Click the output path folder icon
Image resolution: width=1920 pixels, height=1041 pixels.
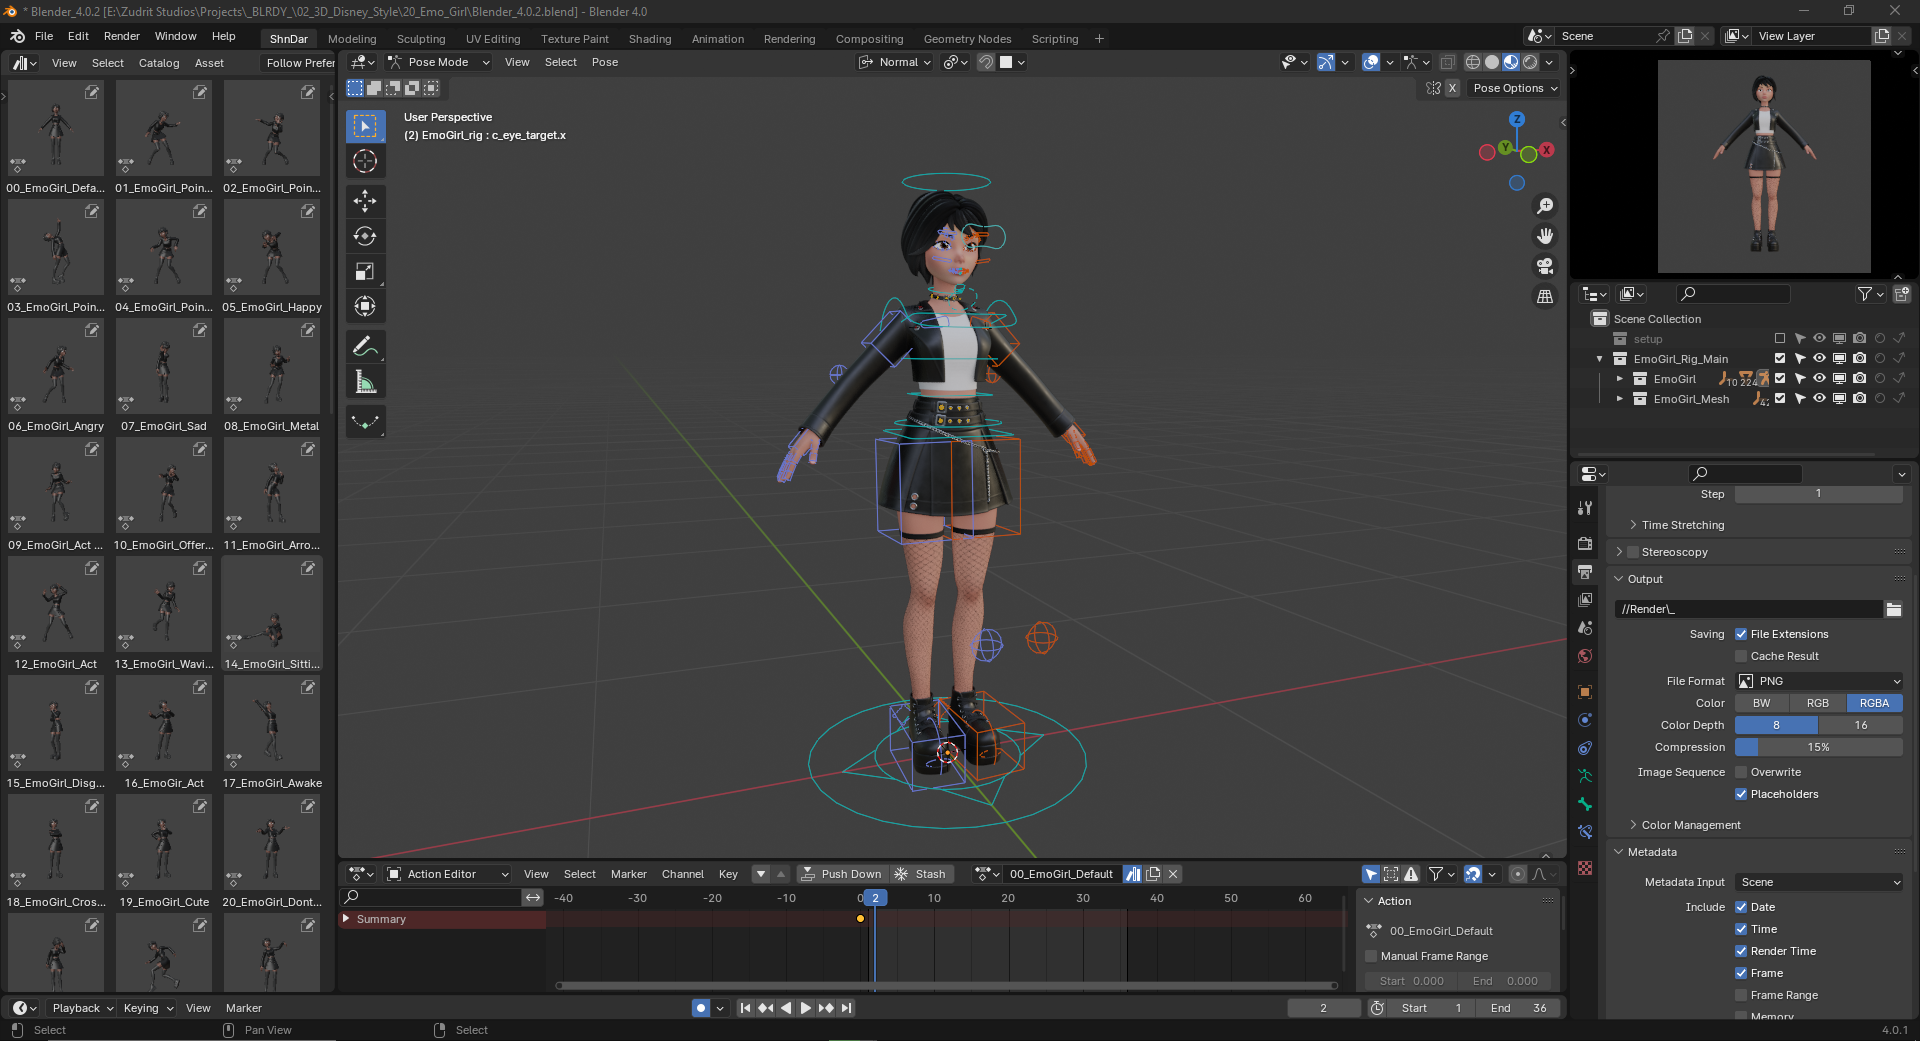point(1893,609)
